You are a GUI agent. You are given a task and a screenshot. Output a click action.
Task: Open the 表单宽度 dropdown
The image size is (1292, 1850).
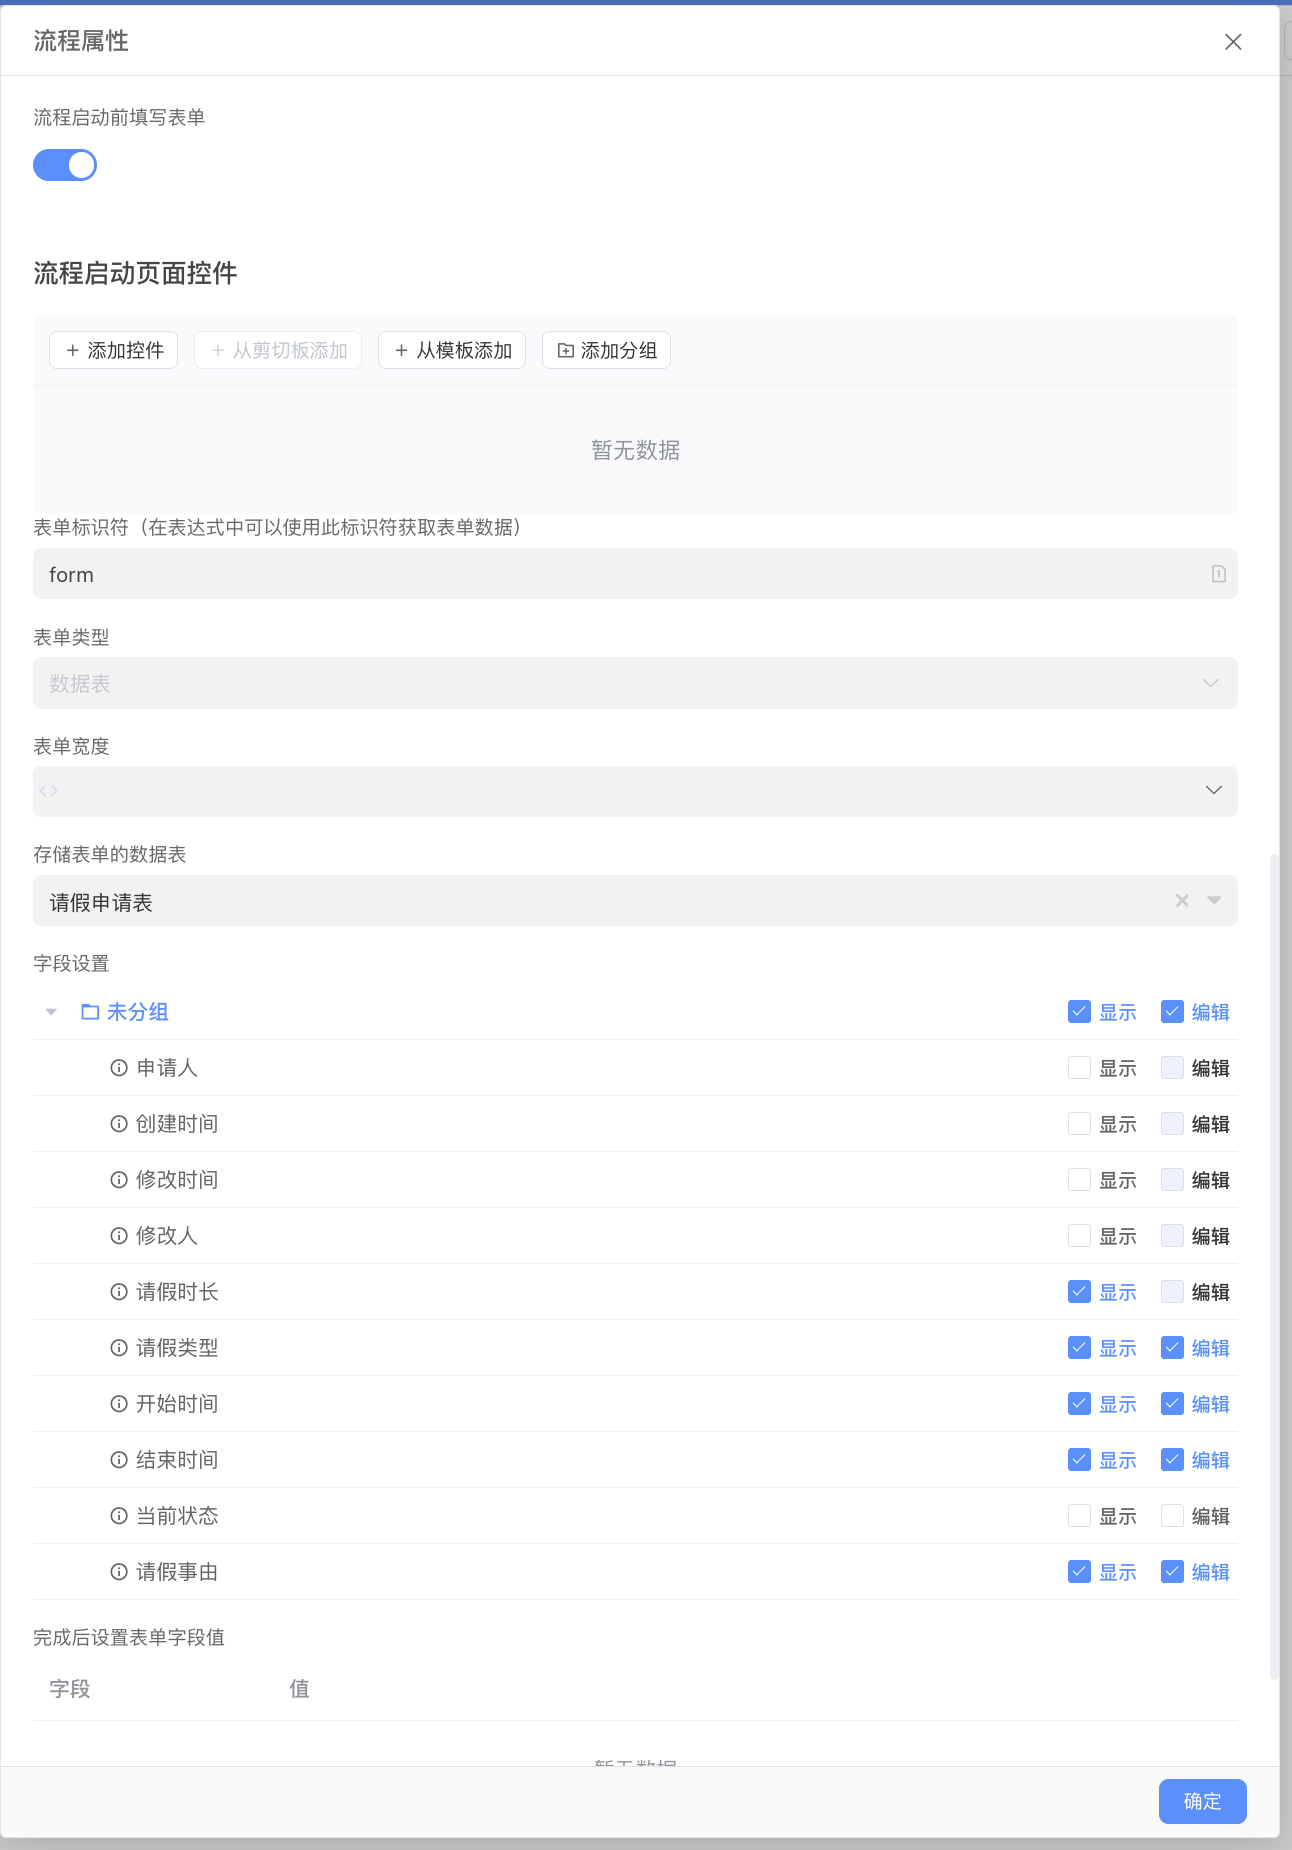click(1213, 791)
